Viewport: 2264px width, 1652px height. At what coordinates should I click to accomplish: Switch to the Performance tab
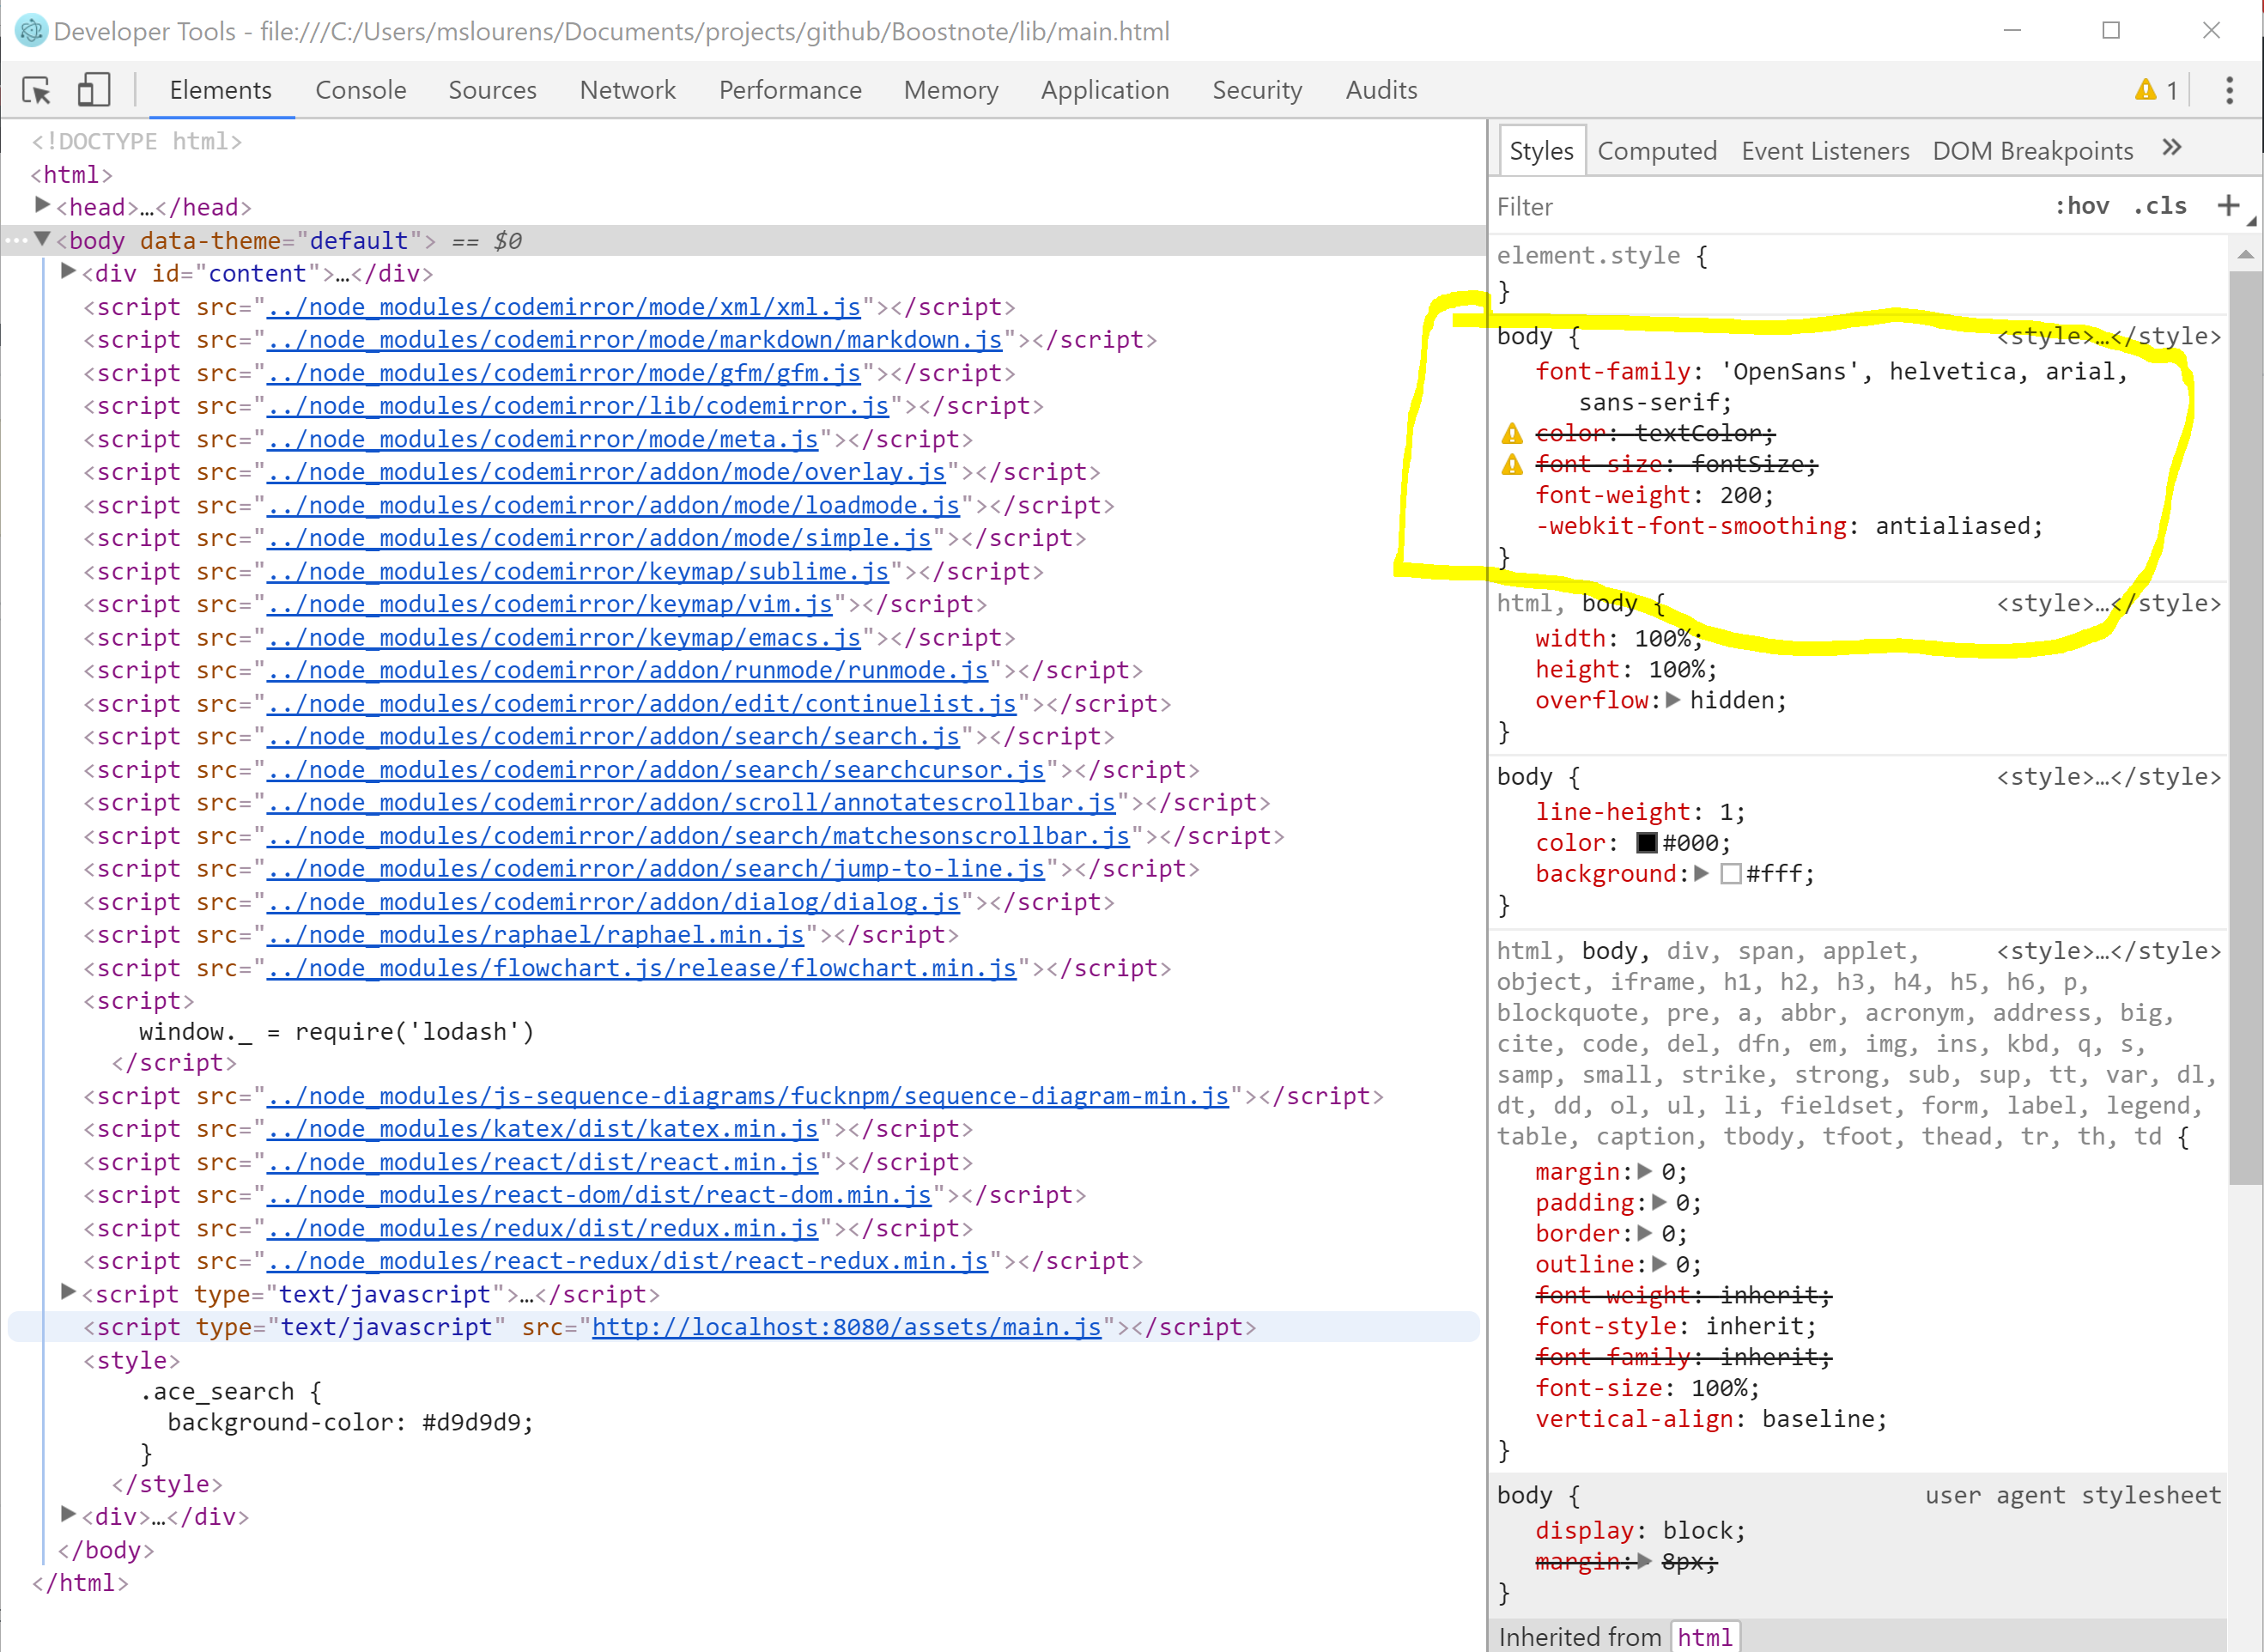(x=790, y=90)
